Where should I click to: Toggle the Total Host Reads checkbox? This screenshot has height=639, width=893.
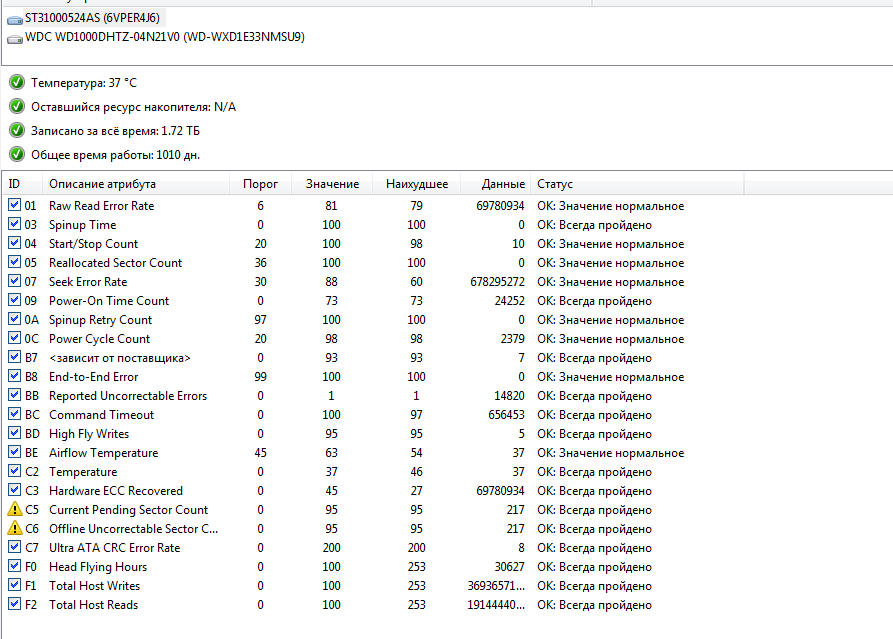coord(14,605)
